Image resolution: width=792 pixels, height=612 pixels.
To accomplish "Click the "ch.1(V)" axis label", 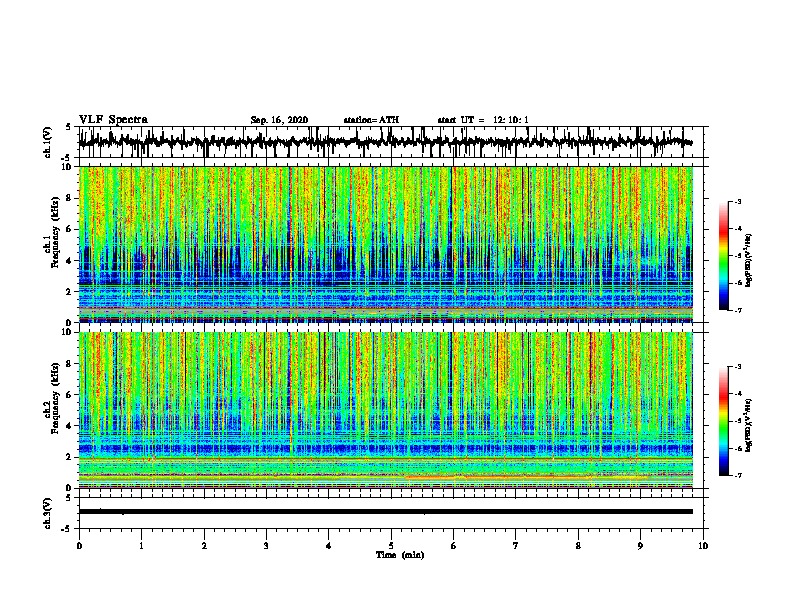I will (48, 142).
